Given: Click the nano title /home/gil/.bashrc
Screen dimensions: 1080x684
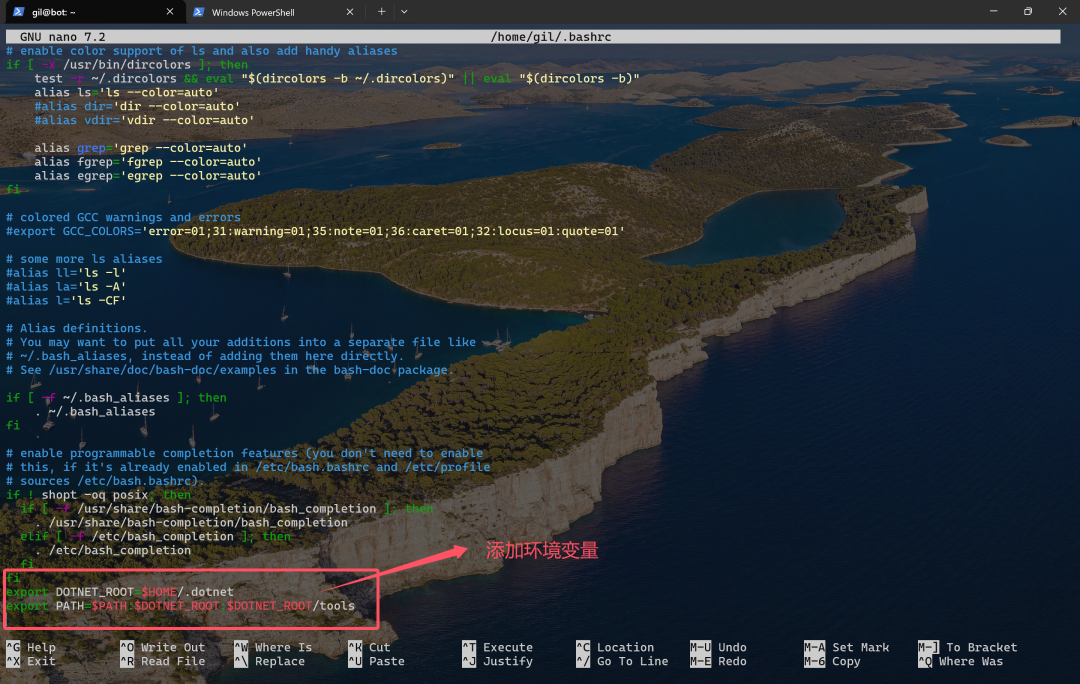Looking at the screenshot, I should pos(551,37).
